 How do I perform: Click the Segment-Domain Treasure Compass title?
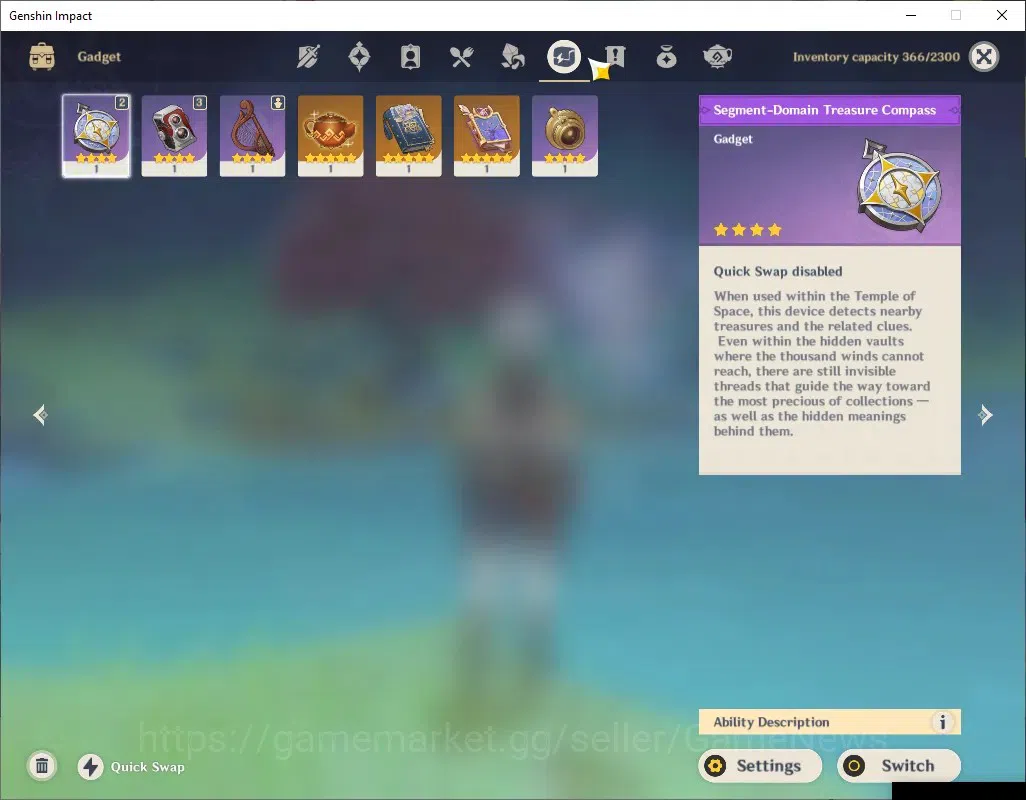[x=824, y=110]
